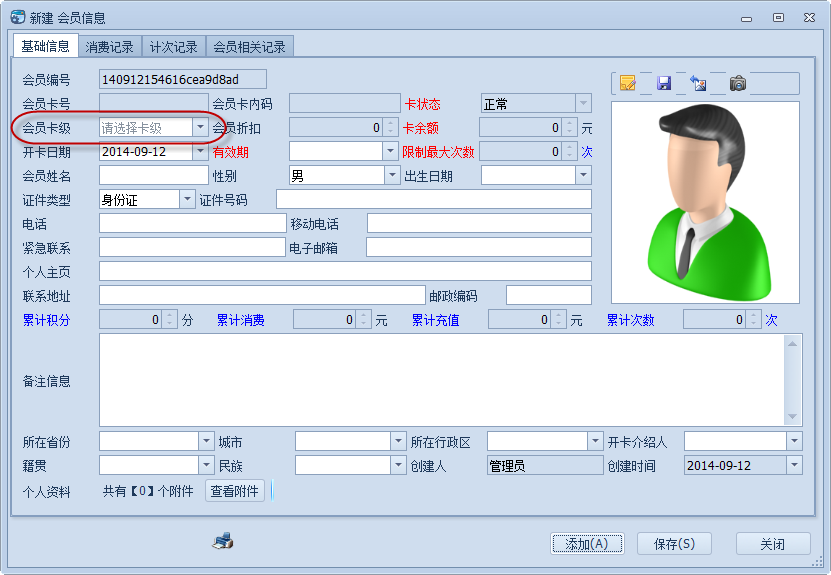831x575 pixels.
Task: Open the 会员相关记录 tab
Action: point(249,47)
